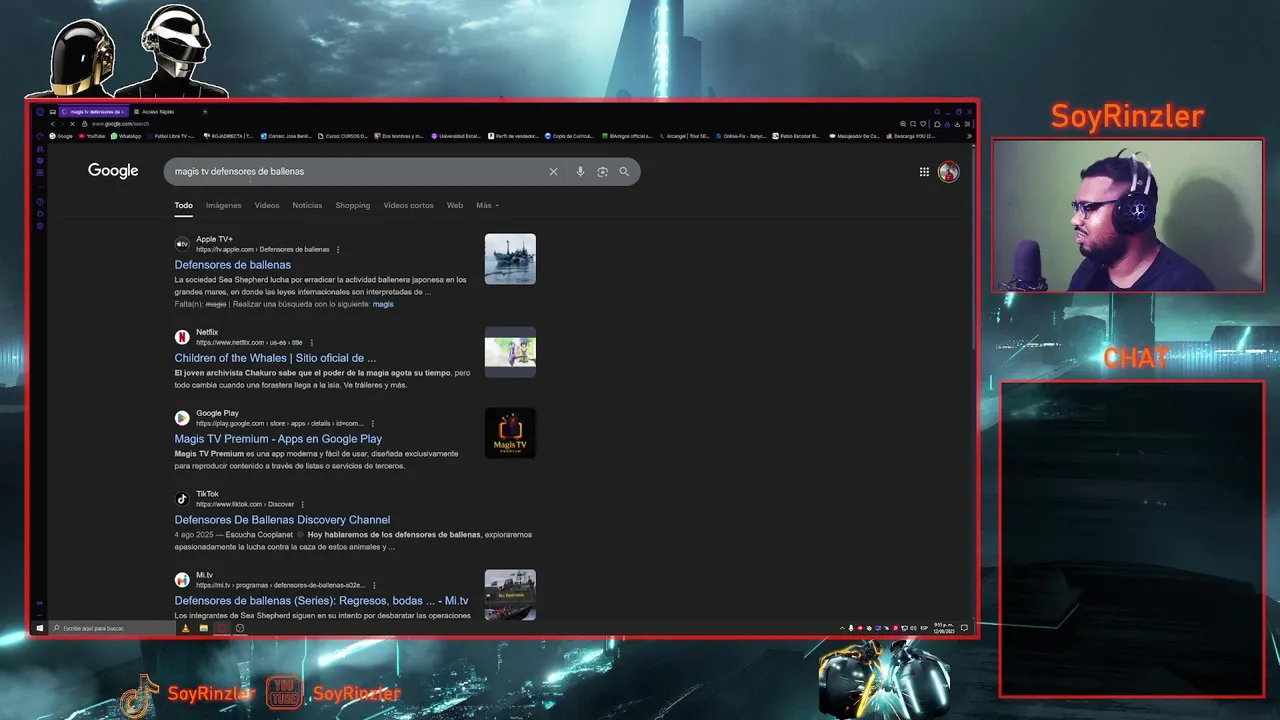Image resolution: width=1280 pixels, height=720 pixels.
Task: Start voice search with the microphone icon
Action: tap(580, 172)
